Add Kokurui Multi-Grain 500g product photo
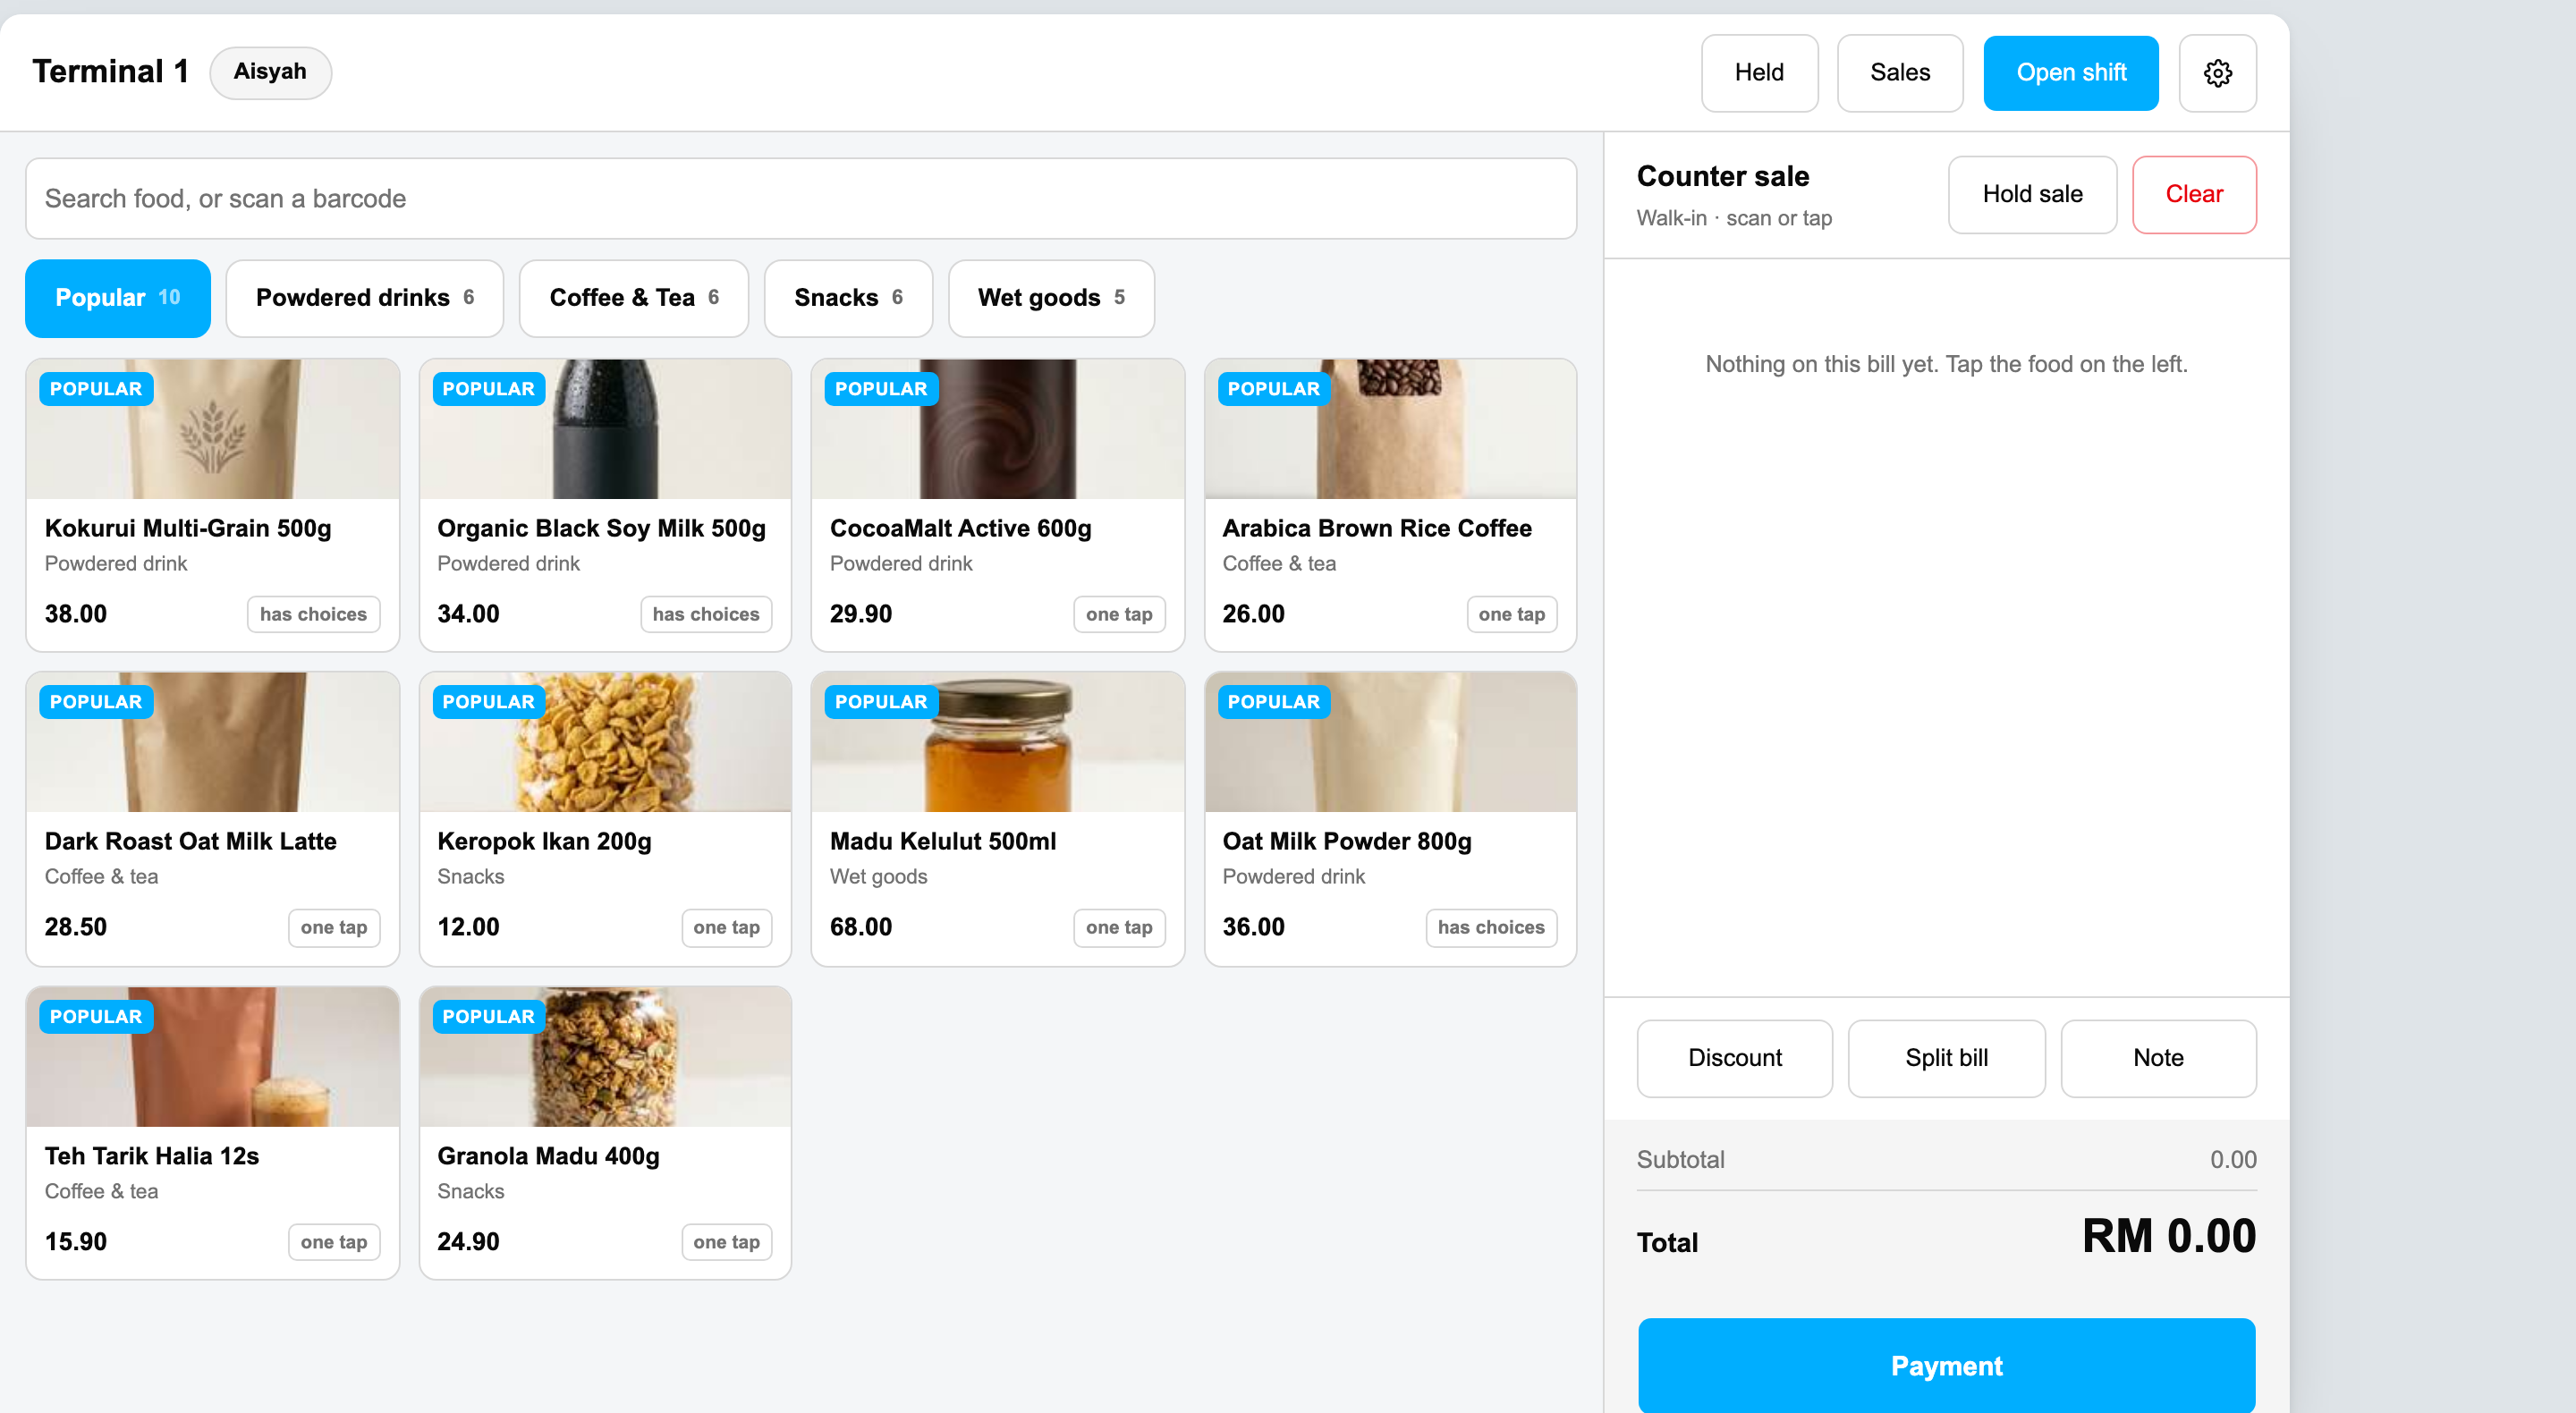This screenshot has height=1413, width=2576. [213, 429]
